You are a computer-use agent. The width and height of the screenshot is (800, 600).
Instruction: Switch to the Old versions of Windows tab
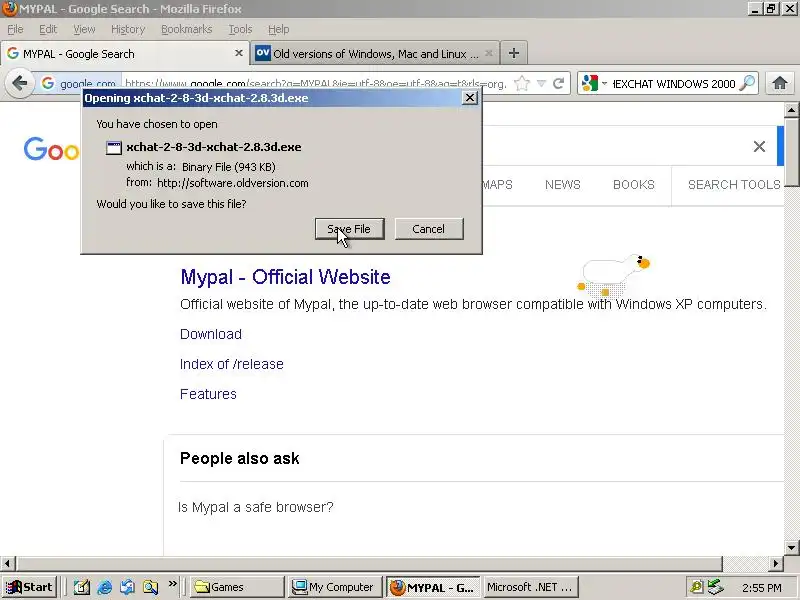(x=374, y=53)
